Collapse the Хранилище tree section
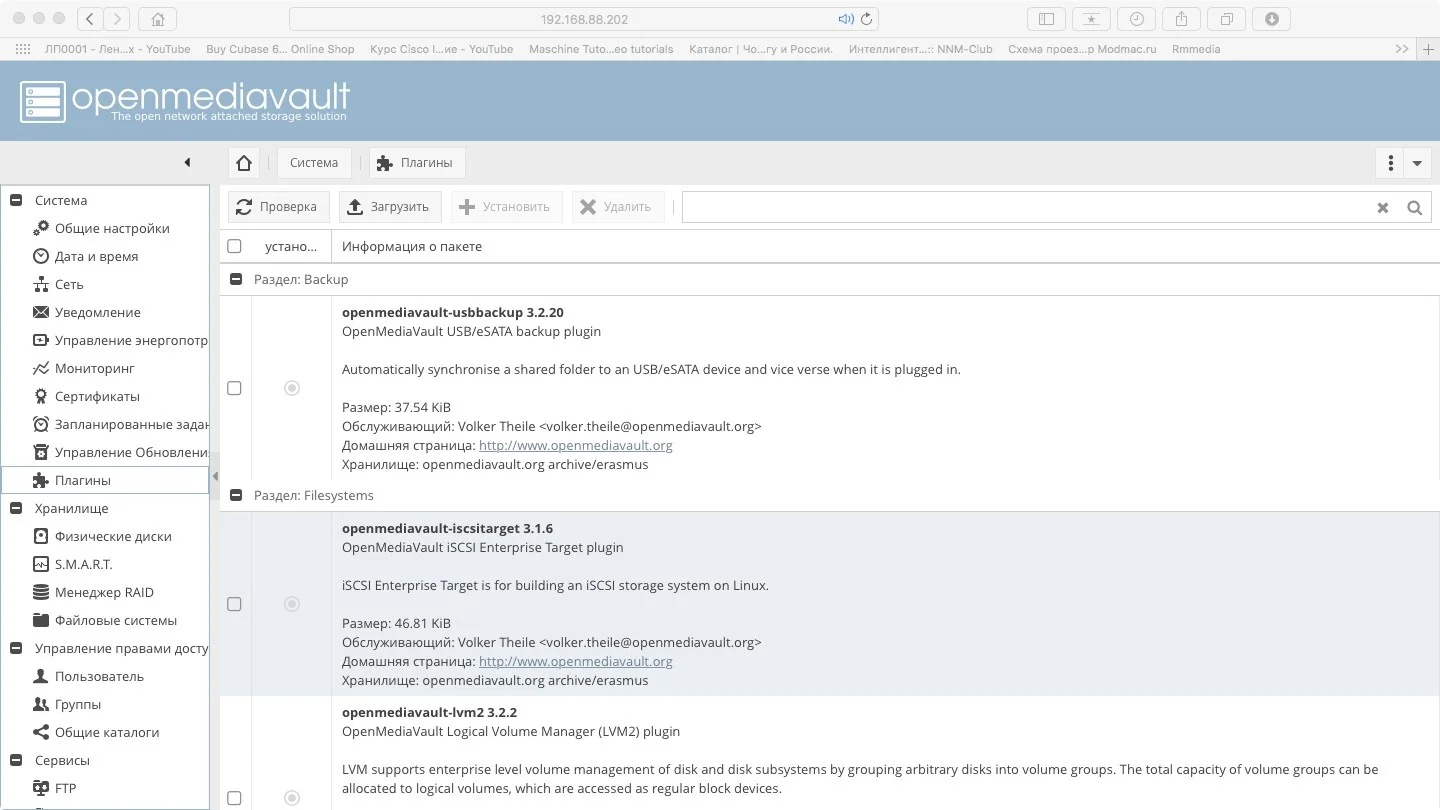This screenshot has height=810, width=1440. (x=16, y=508)
